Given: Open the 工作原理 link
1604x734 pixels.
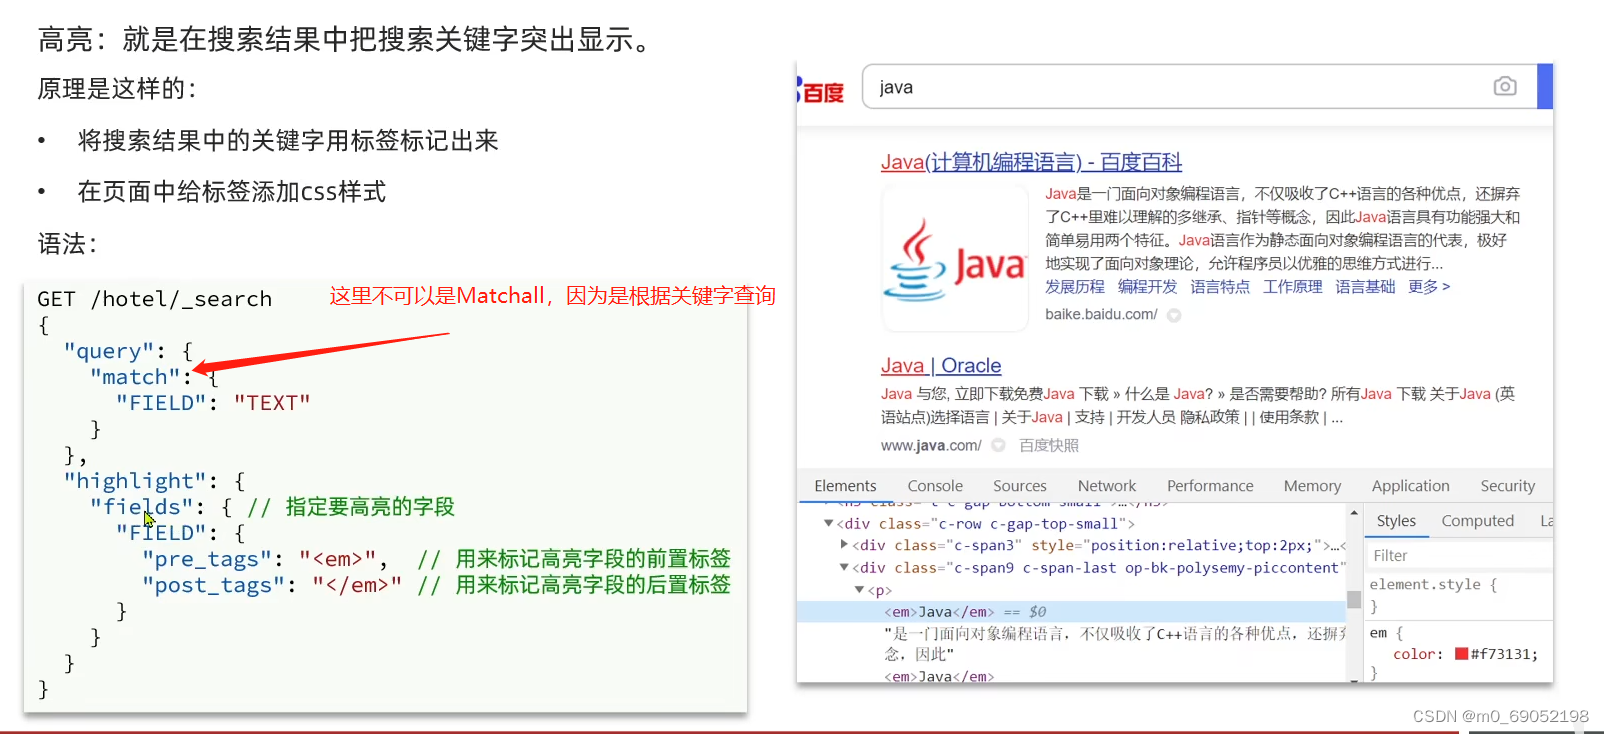Looking at the screenshot, I should point(1292,287).
